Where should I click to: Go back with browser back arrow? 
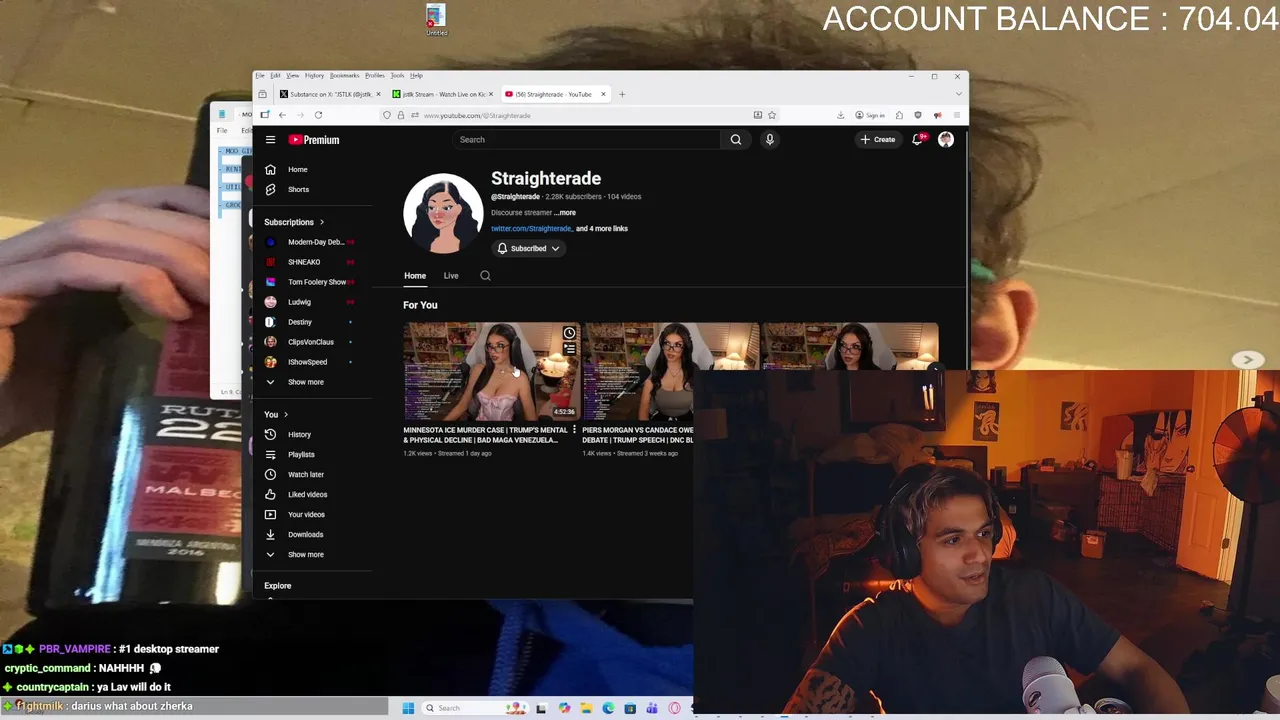(282, 115)
